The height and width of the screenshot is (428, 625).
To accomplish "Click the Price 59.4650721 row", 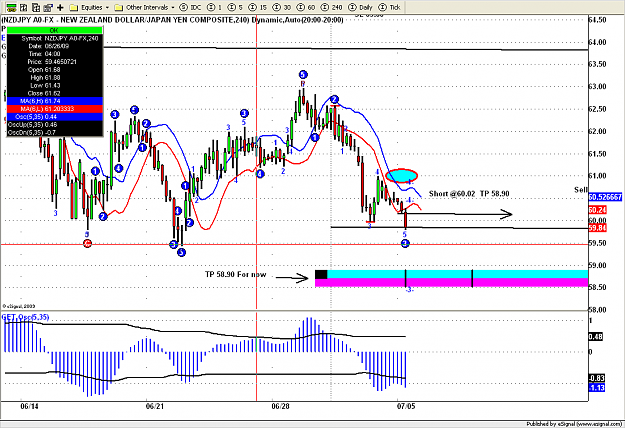I will (x=55, y=62).
